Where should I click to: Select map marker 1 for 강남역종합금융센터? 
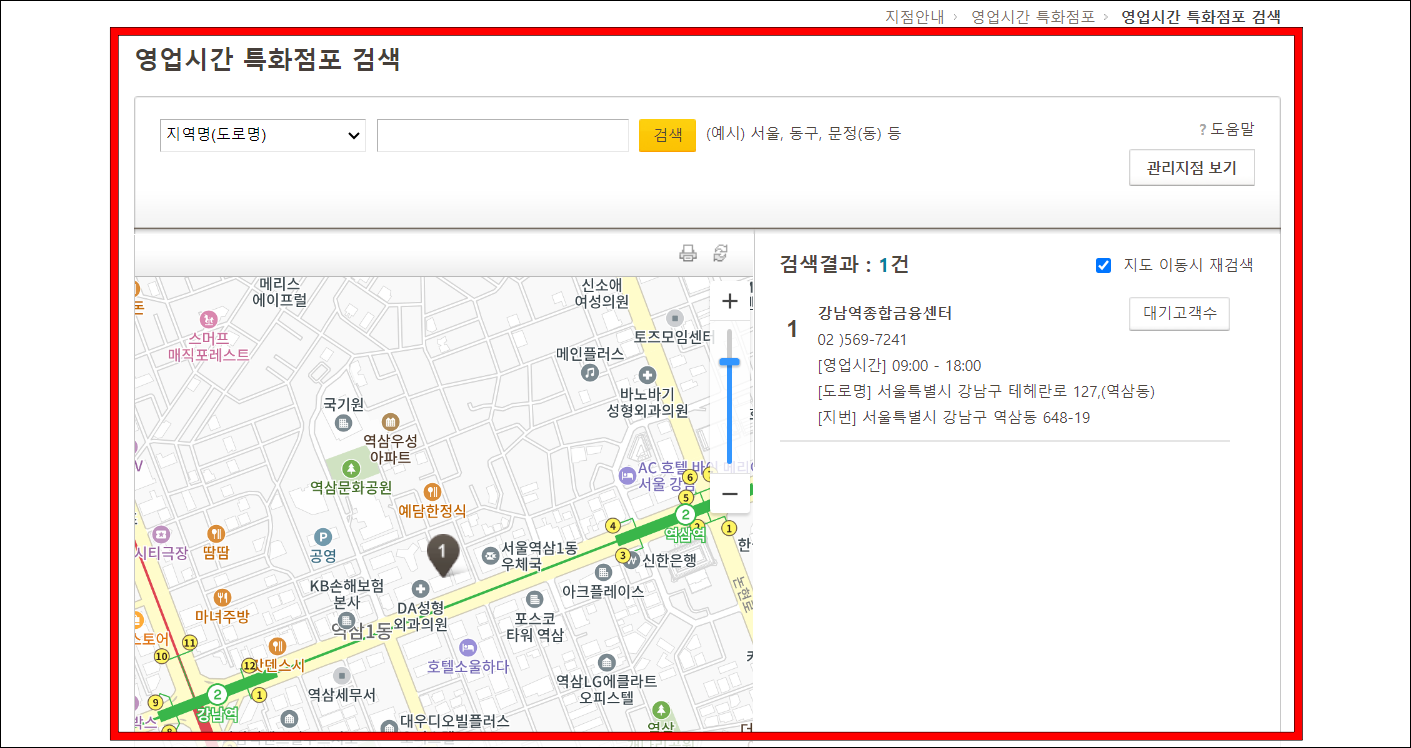444,552
